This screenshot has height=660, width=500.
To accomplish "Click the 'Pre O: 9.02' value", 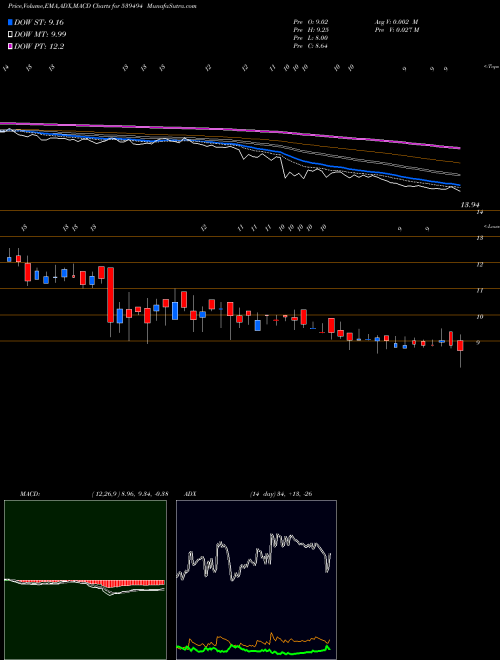I will click(x=311, y=22).
